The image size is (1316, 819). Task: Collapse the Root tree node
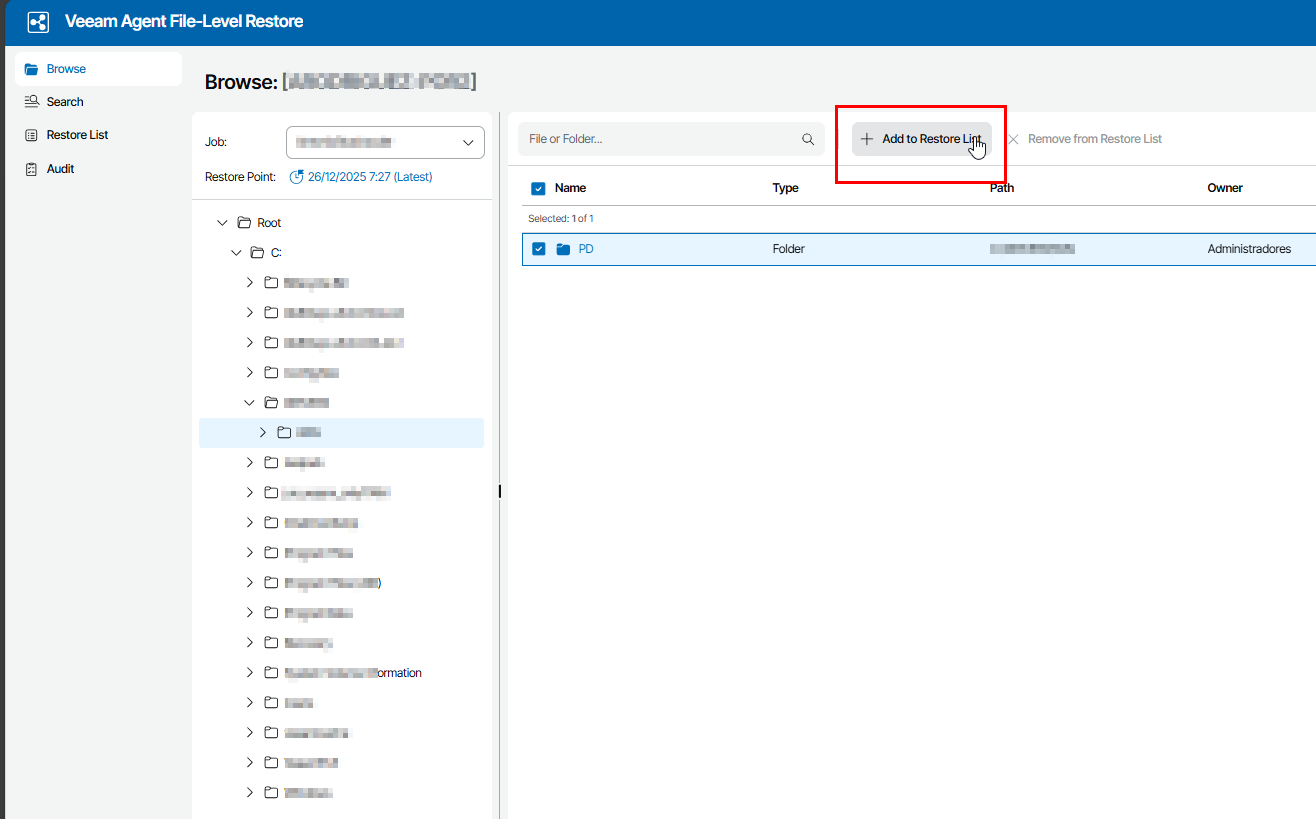tap(222, 223)
